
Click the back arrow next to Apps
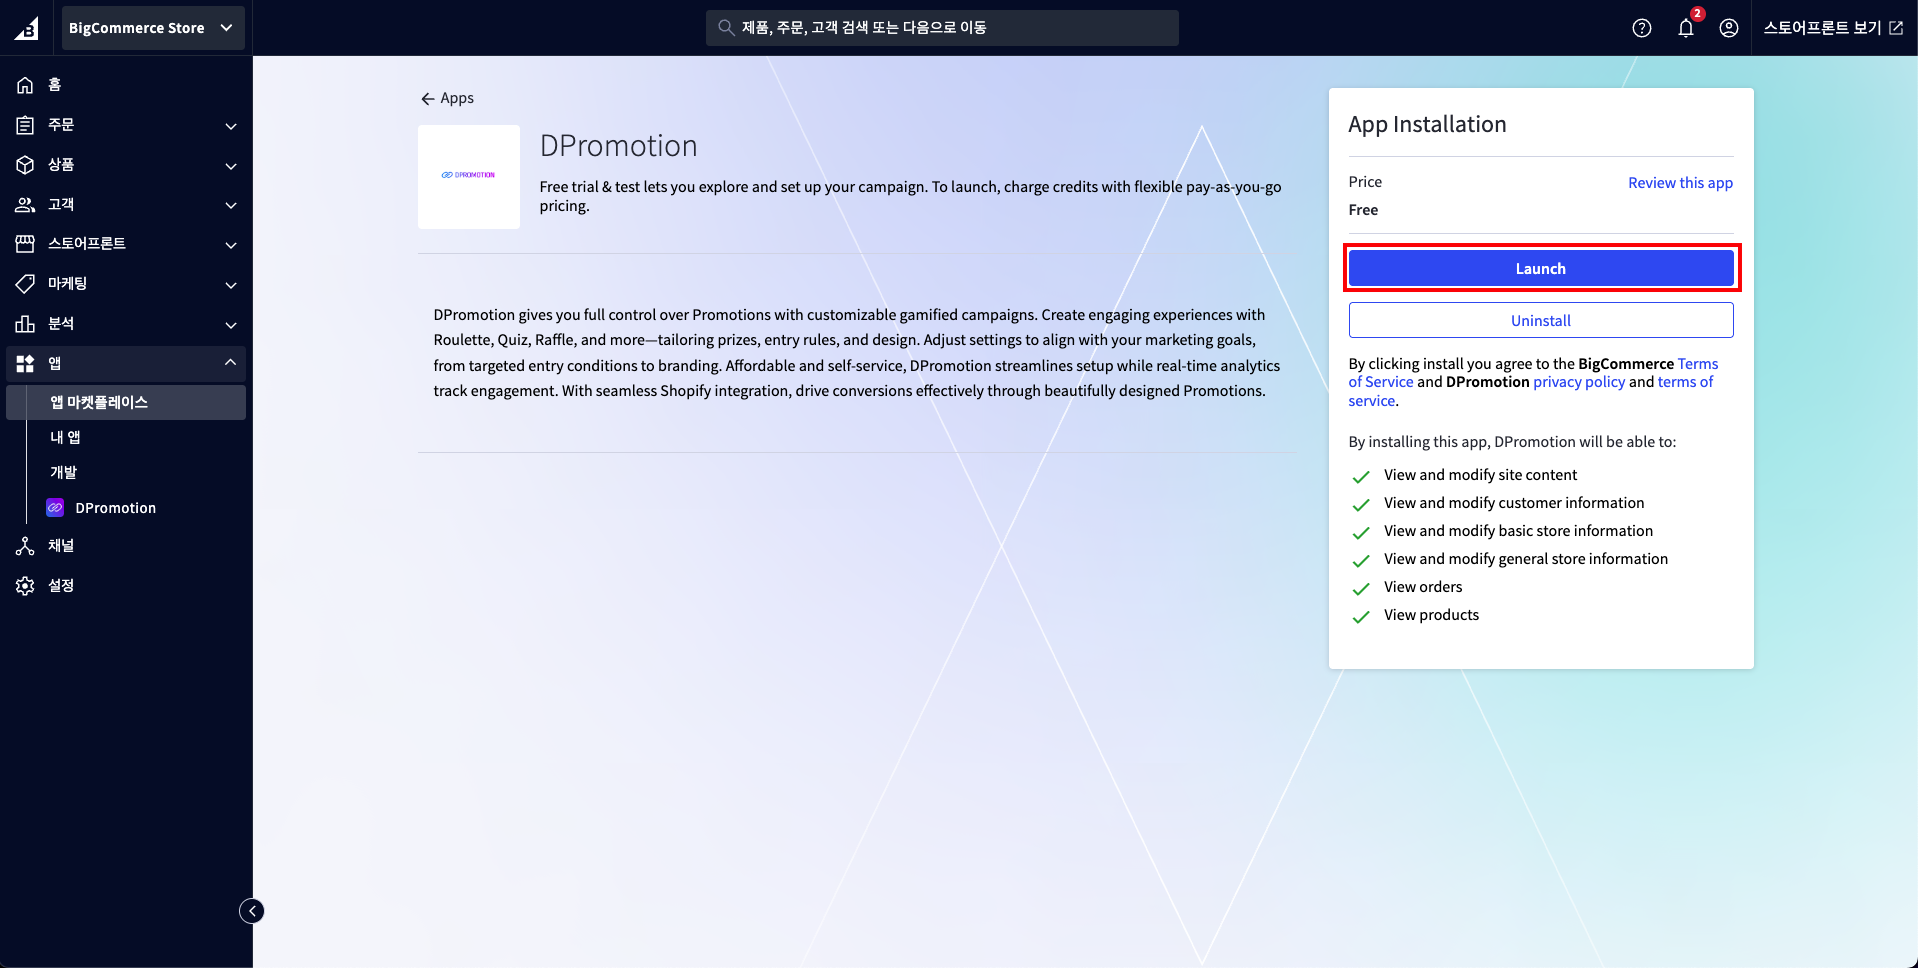click(x=428, y=99)
